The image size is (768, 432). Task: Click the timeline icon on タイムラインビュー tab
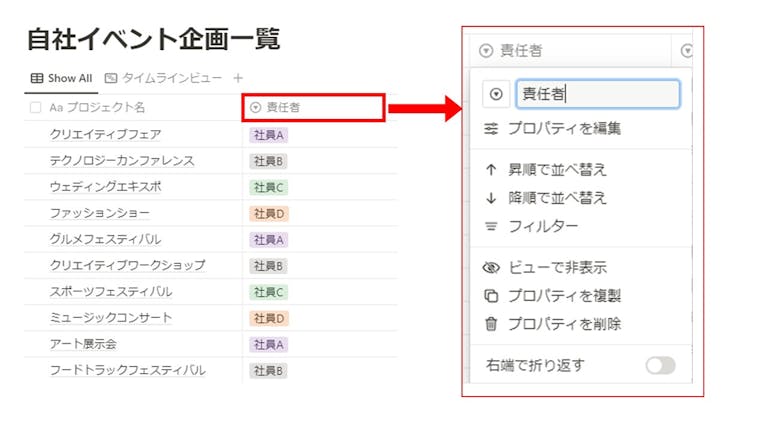pyautogui.click(x=111, y=78)
